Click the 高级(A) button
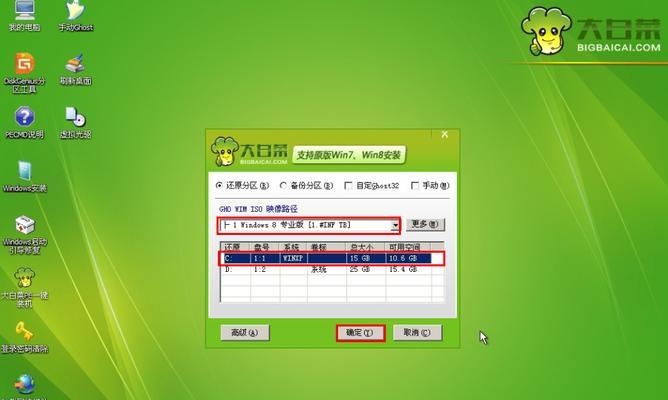The image size is (668, 400). click(x=245, y=333)
